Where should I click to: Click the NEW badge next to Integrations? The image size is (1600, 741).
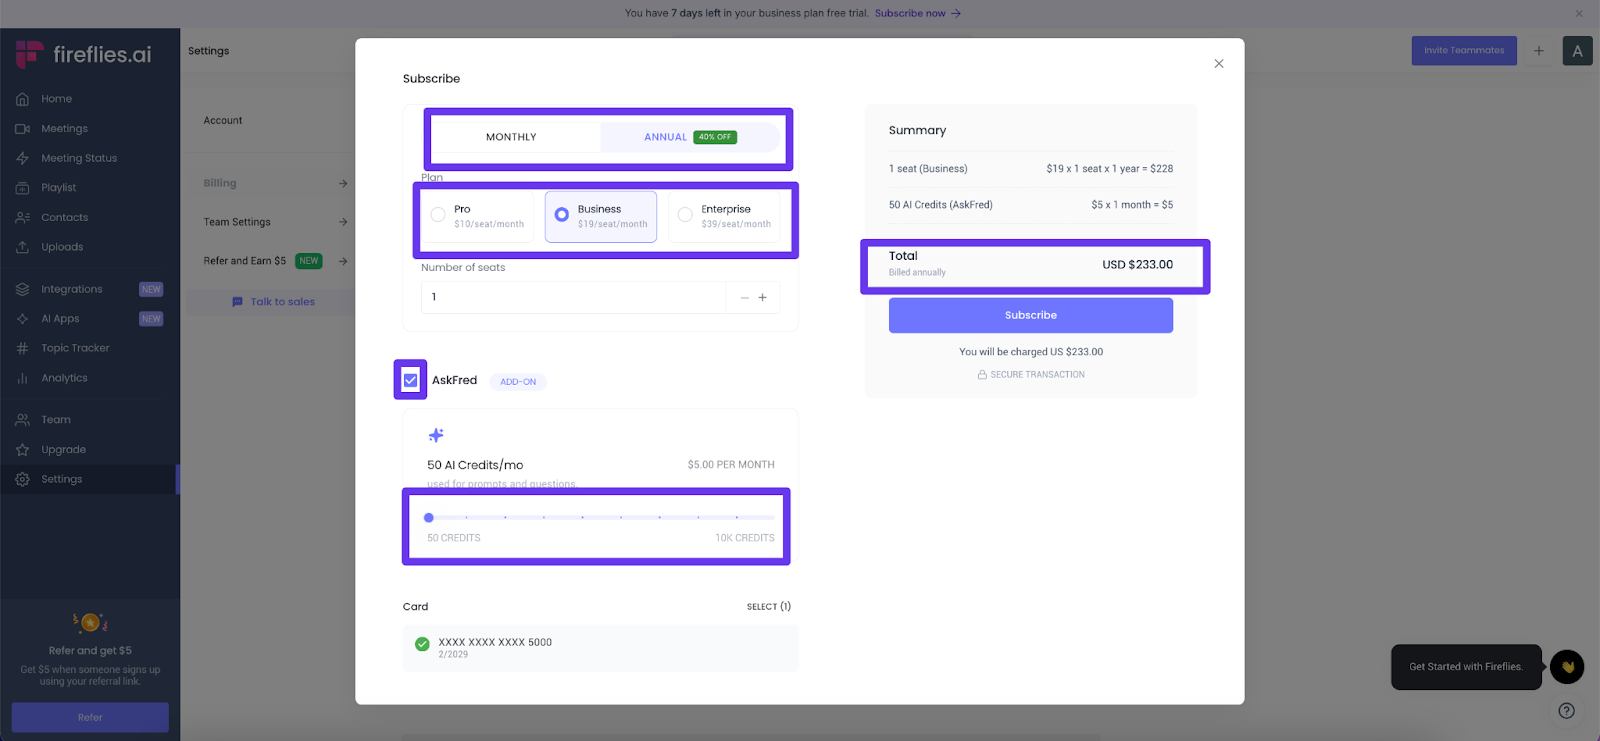(151, 289)
